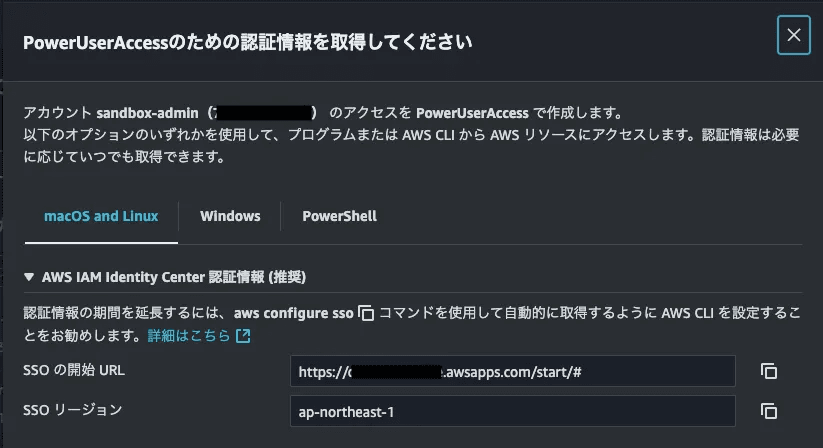Image resolution: width=823 pixels, height=448 pixels.
Task: Copy the aws configure sso command
Action: (x=366, y=313)
